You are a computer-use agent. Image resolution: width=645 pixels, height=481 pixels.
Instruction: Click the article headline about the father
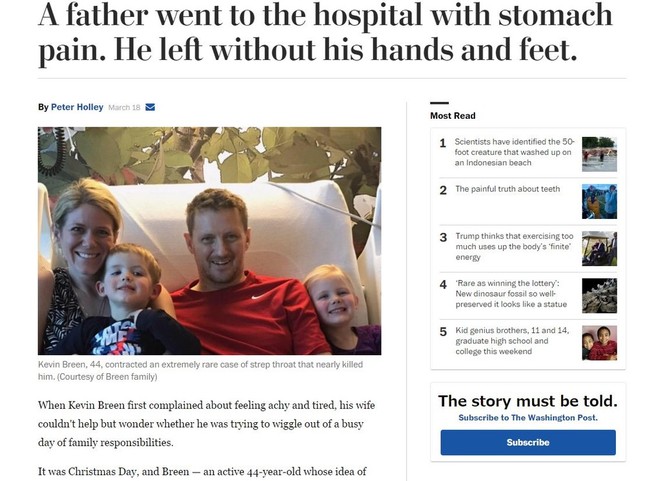(324, 32)
